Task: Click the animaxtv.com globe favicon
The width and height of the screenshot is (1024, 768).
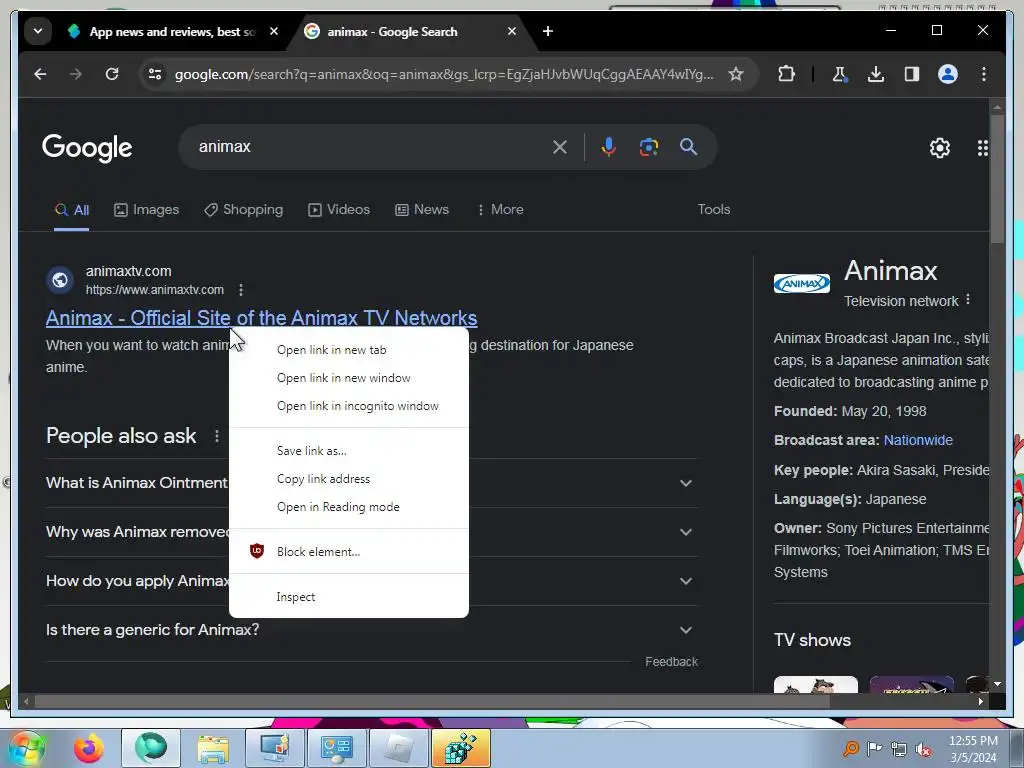Action: 59,280
